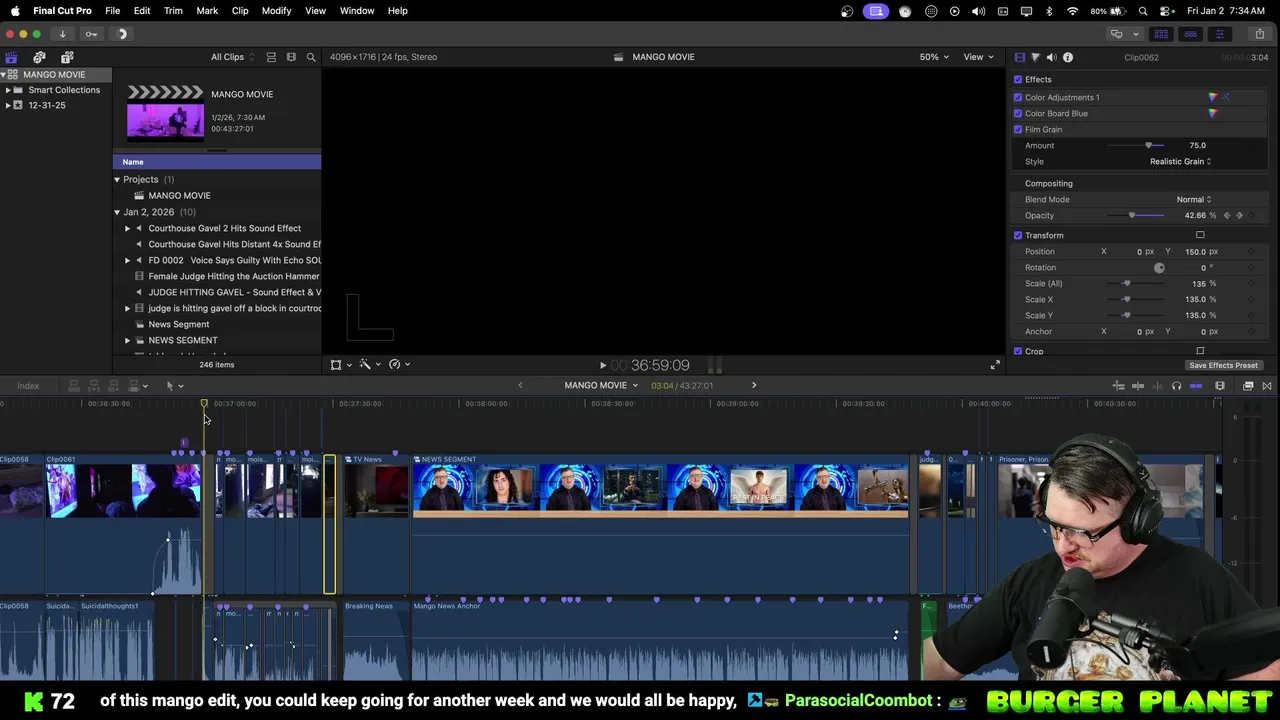
Task: Open the Keyword Editor key icon
Action: pyautogui.click(x=91, y=34)
